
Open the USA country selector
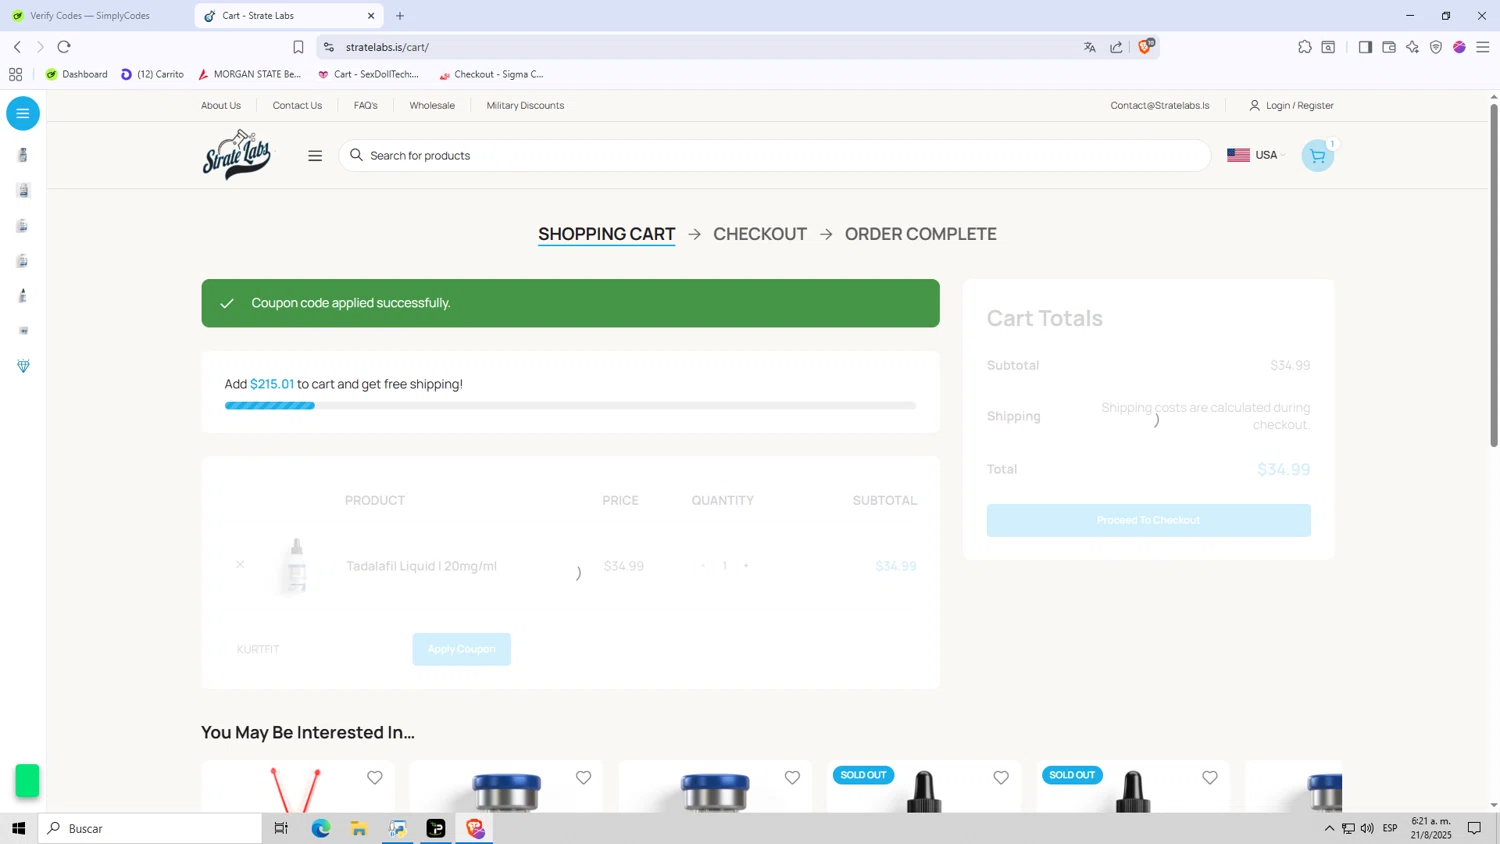coord(1256,155)
